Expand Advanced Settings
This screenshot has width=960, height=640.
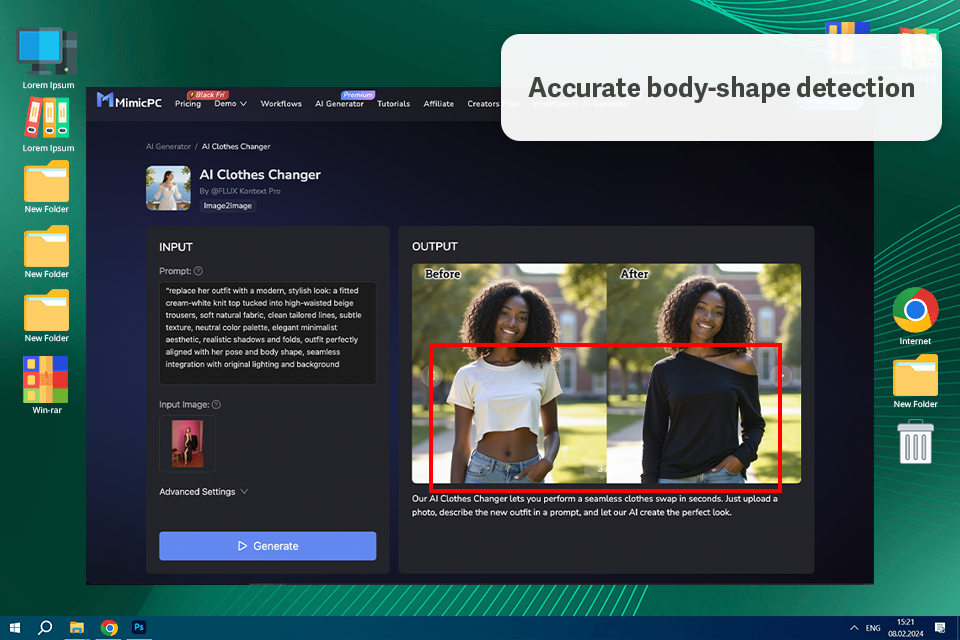pyautogui.click(x=203, y=491)
